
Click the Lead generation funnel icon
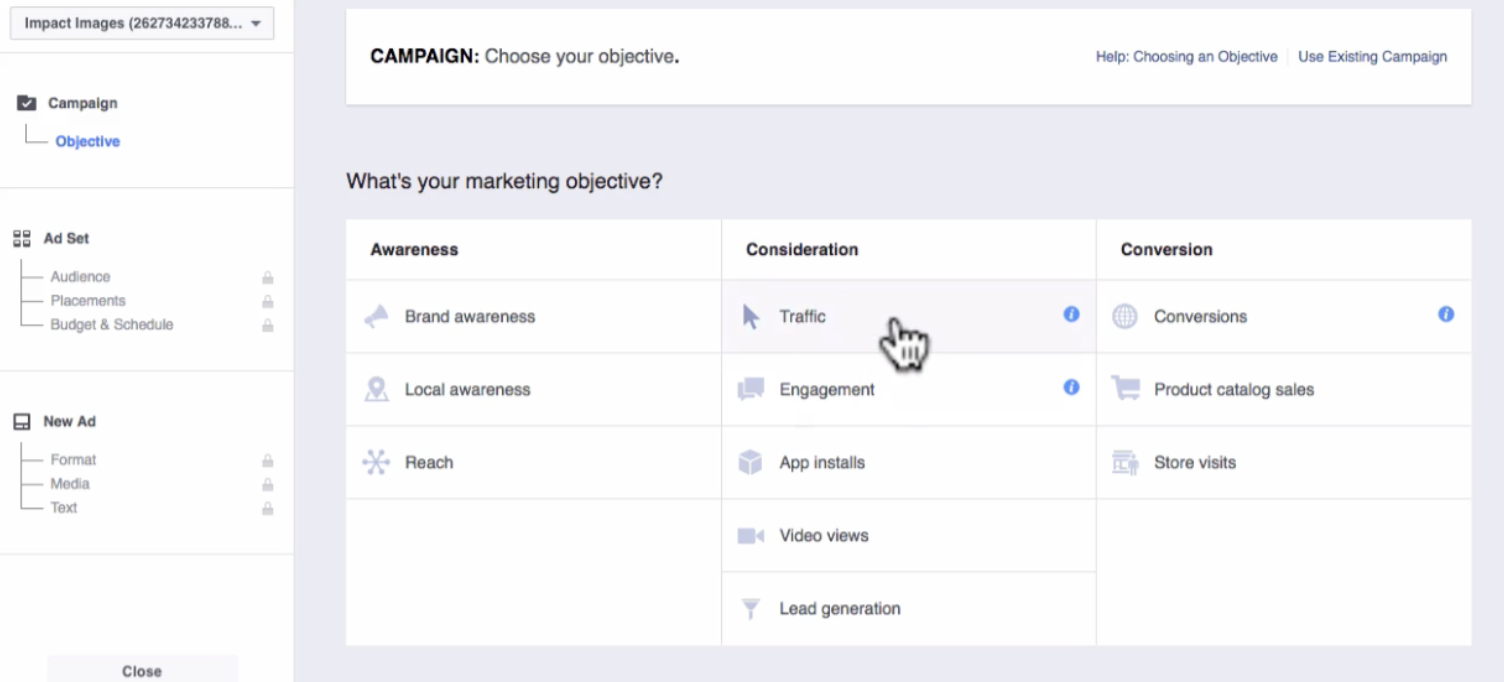pyautogui.click(x=750, y=609)
